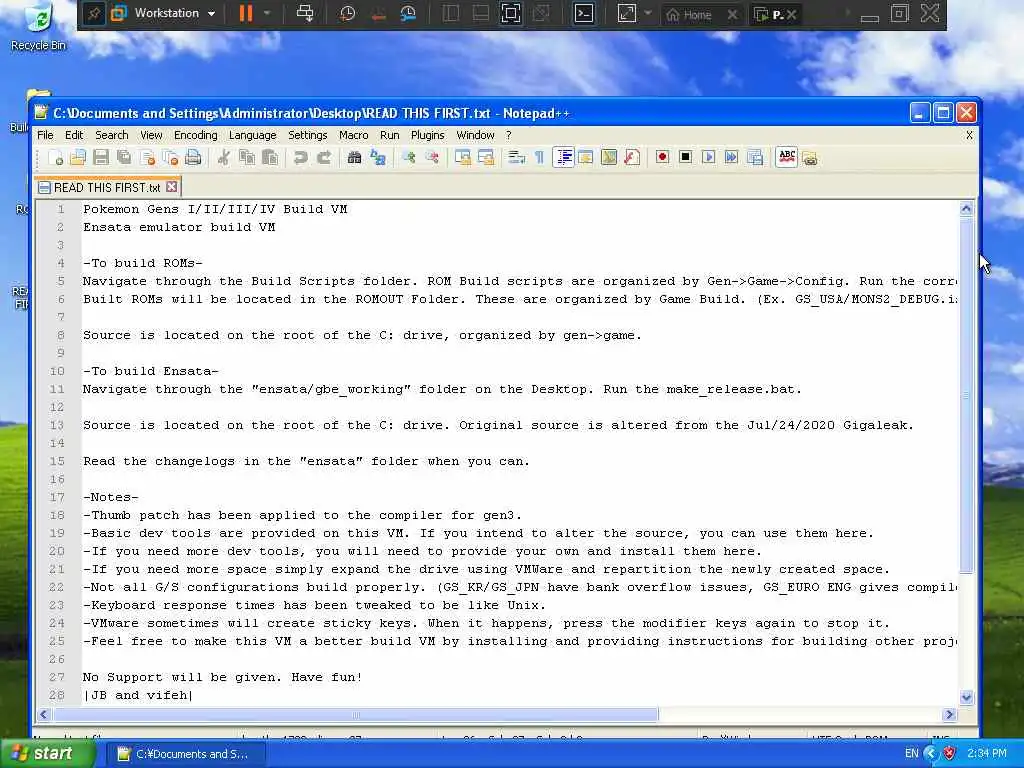This screenshot has height=768, width=1024.
Task: Play back the recorded macro
Action: pos(709,157)
